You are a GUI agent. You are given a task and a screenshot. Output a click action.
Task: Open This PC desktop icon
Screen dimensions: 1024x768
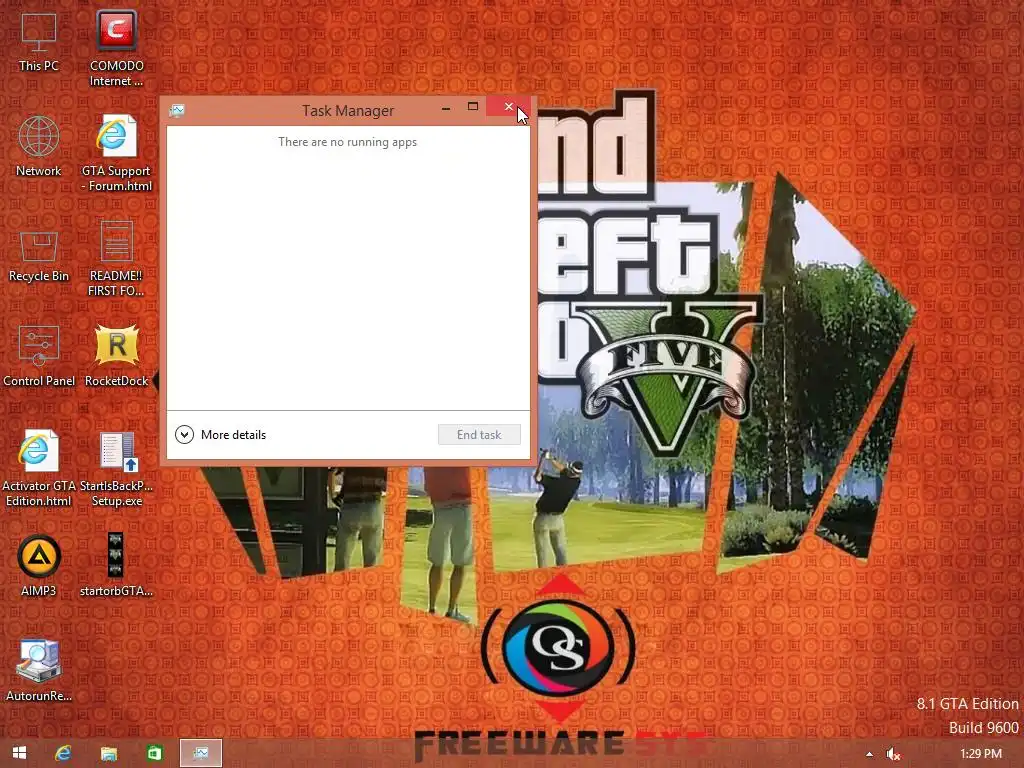39,40
